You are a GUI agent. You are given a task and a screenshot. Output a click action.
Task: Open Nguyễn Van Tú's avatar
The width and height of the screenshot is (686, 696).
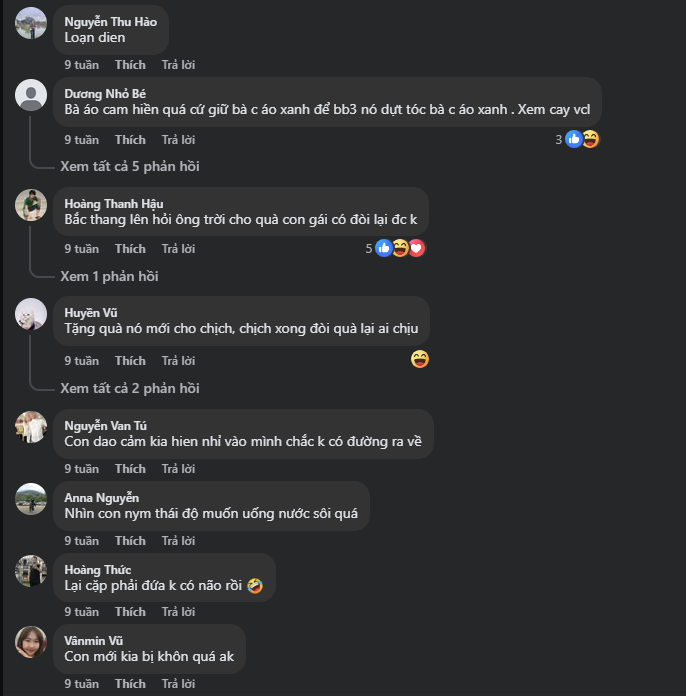[31, 427]
